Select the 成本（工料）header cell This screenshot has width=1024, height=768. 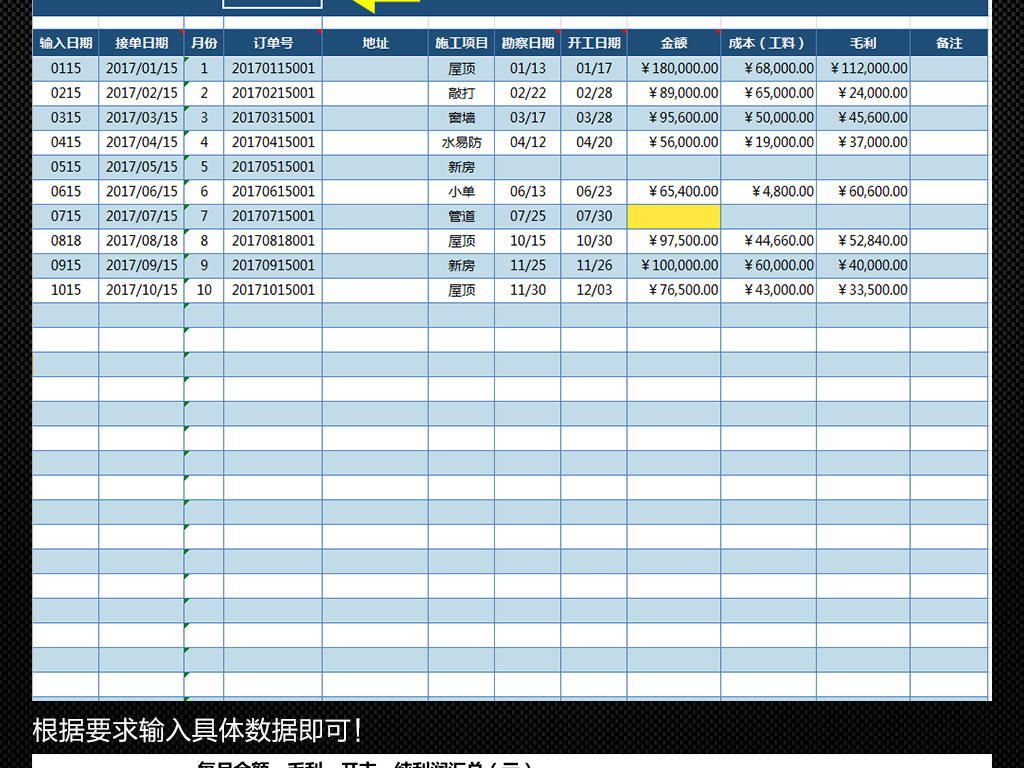click(x=769, y=43)
